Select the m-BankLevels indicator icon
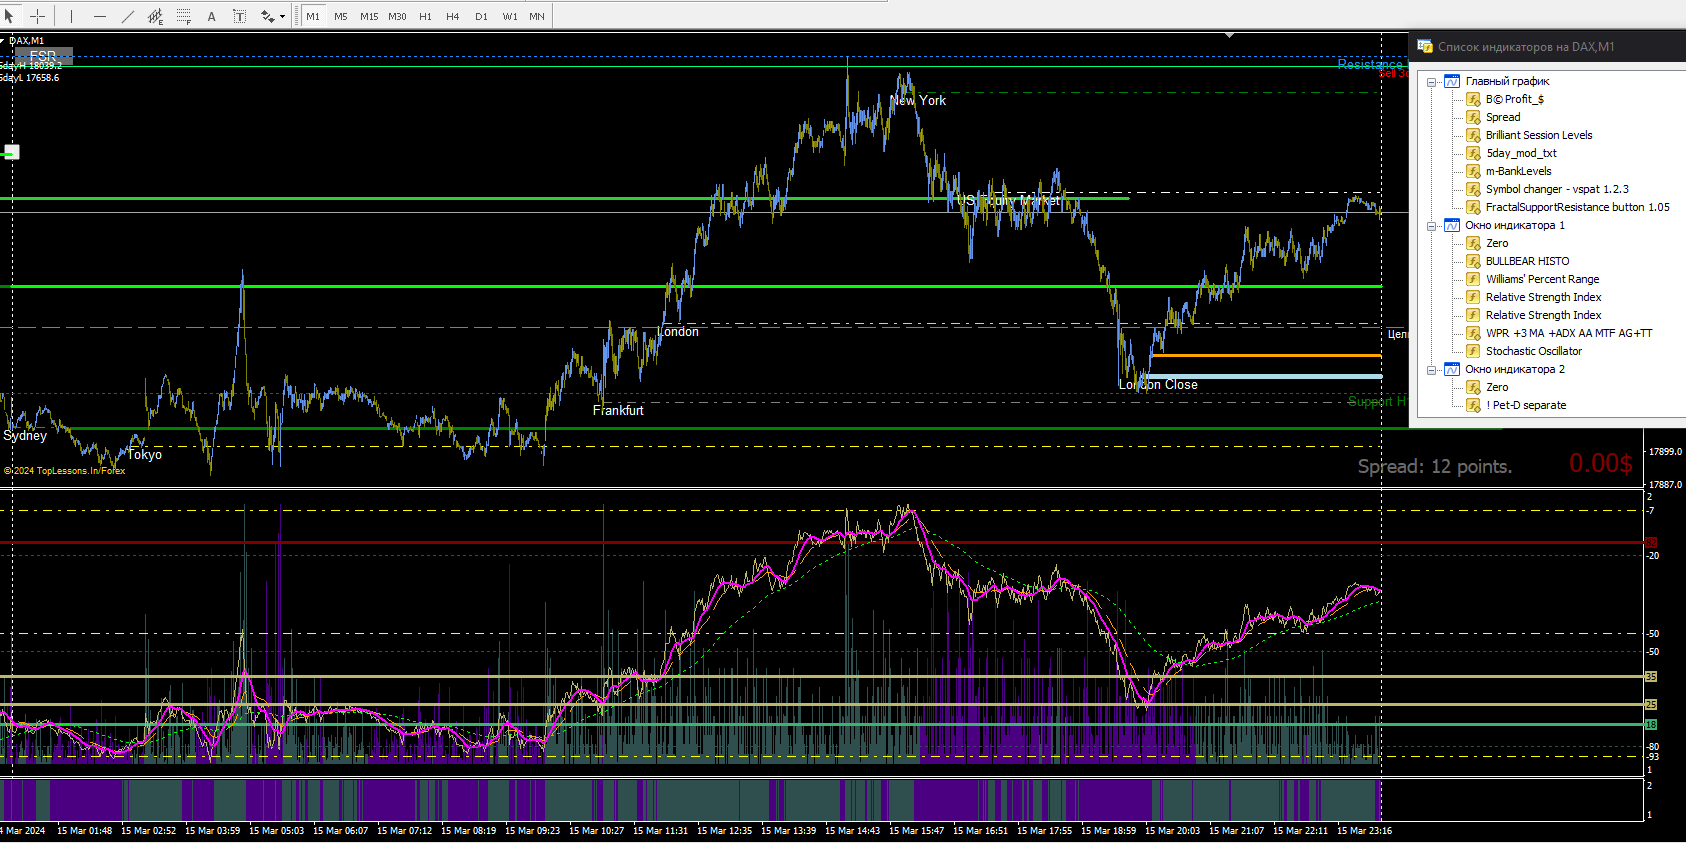 (x=1473, y=171)
